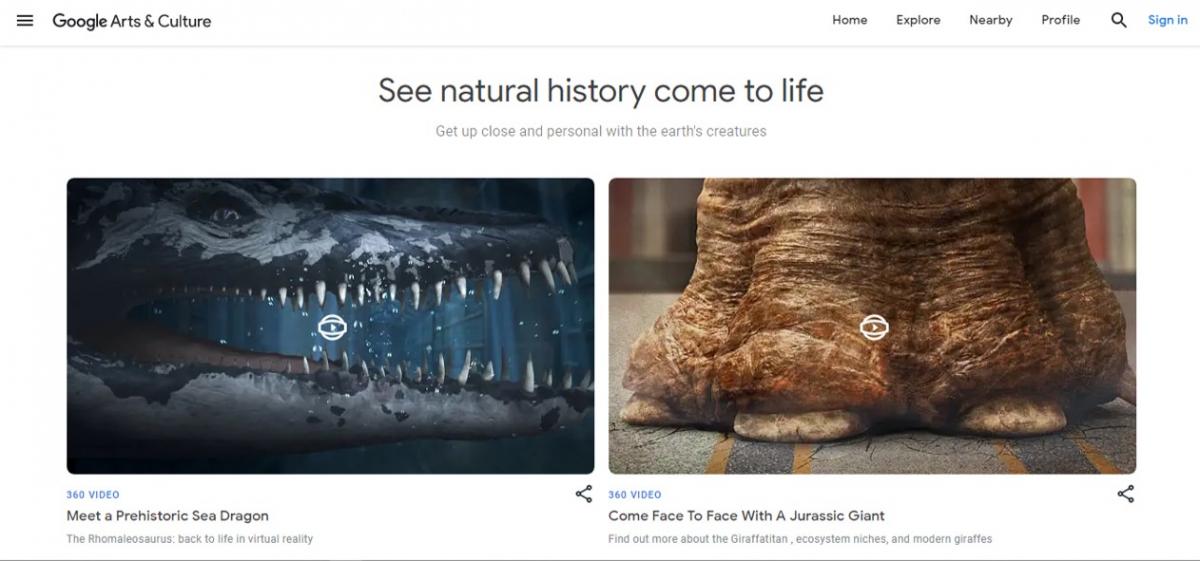The width and height of the screenshot is (1200, 561).
Task: Share the Prehistoric Sea Dragon video
Action: pyautogui.click(x=584, y=493)
